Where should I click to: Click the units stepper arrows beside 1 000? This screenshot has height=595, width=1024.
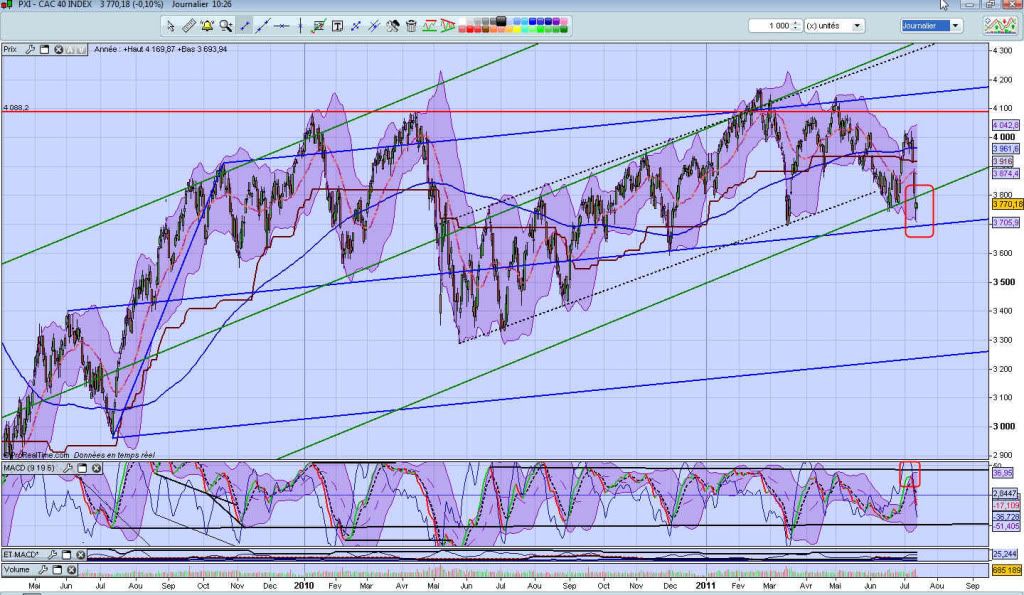[x=795, y=26]
